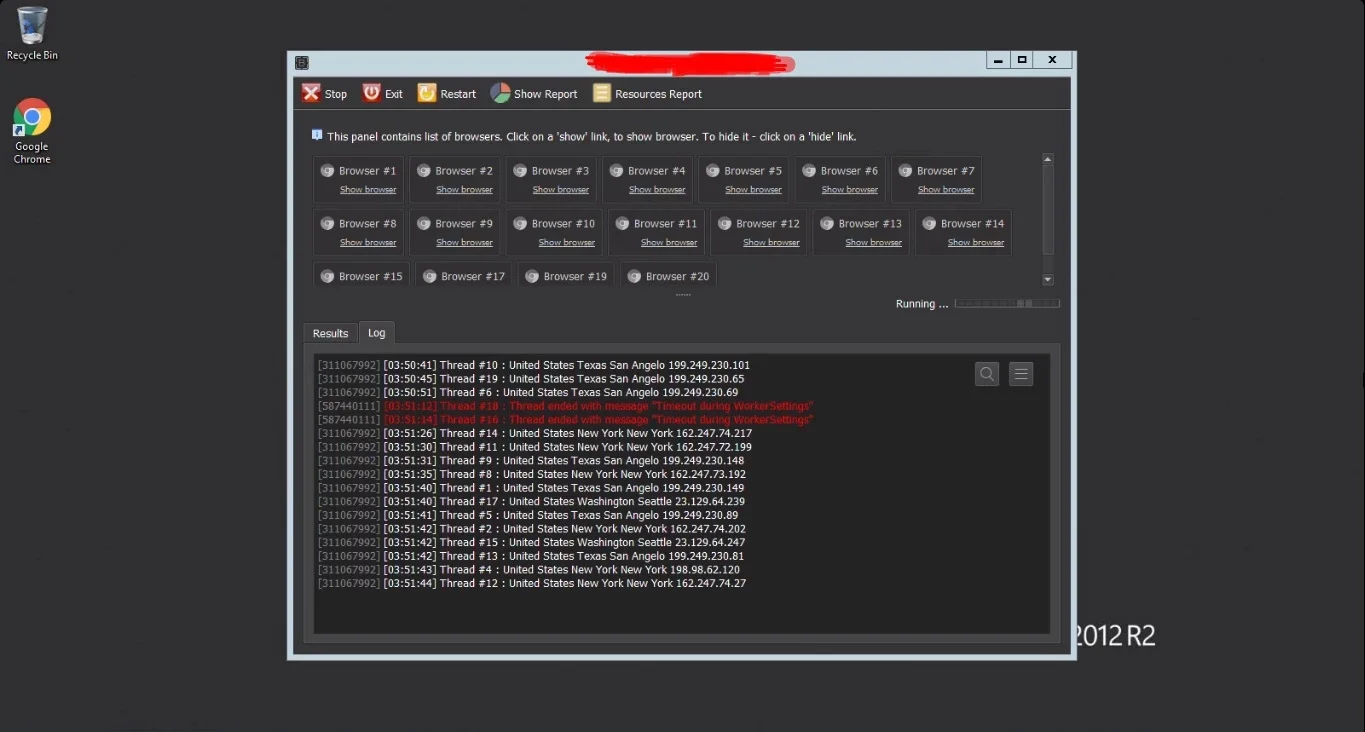Click the browser list vertical scrollbar thumb

click(x=1048, y=208)
